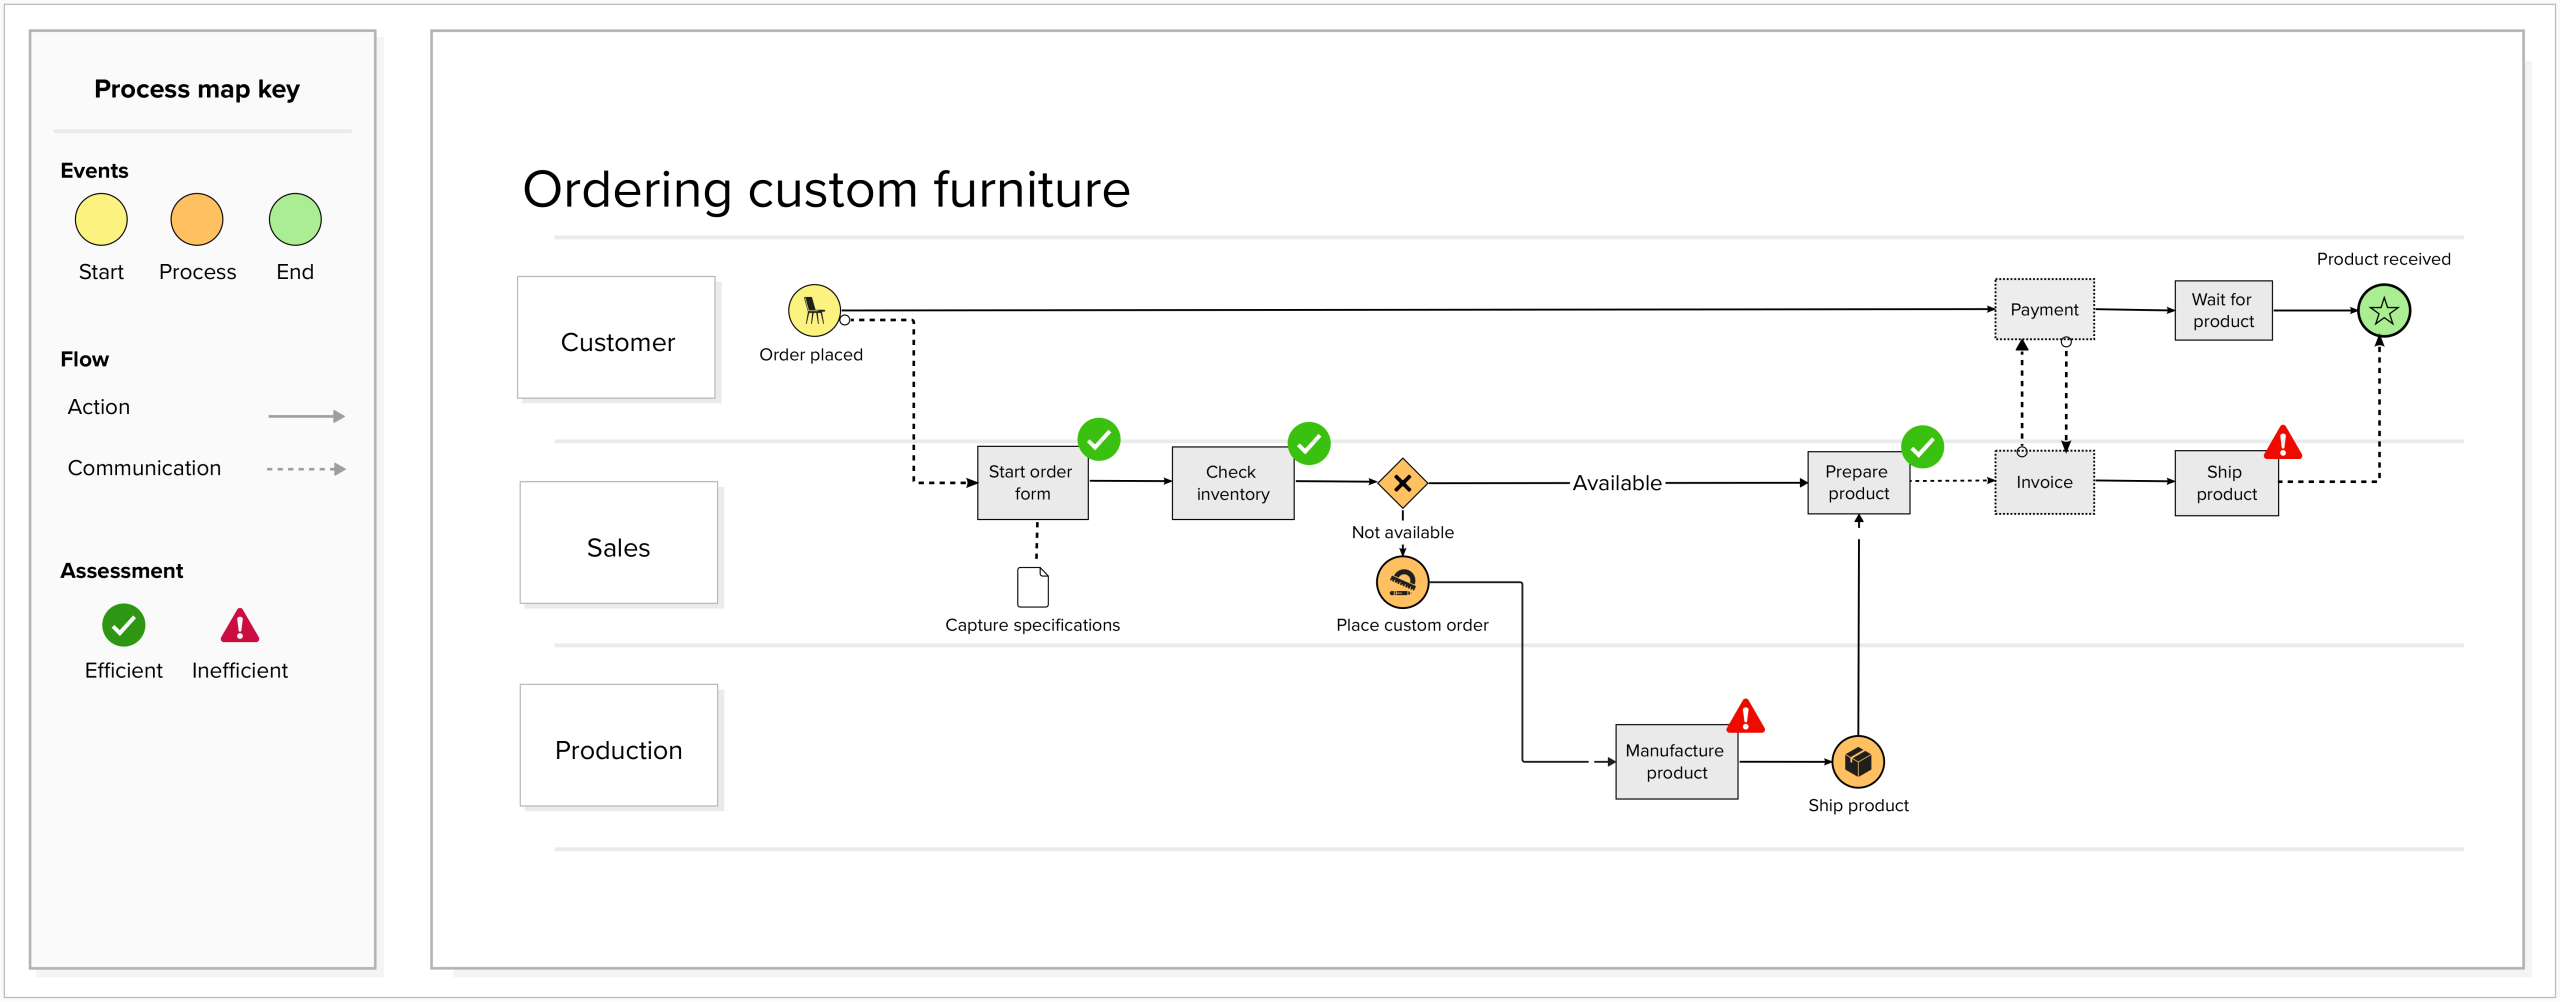Select the yellow Start event swatch
Viewport: 2560px width, 1002px height.
click(x=101, y=220)
